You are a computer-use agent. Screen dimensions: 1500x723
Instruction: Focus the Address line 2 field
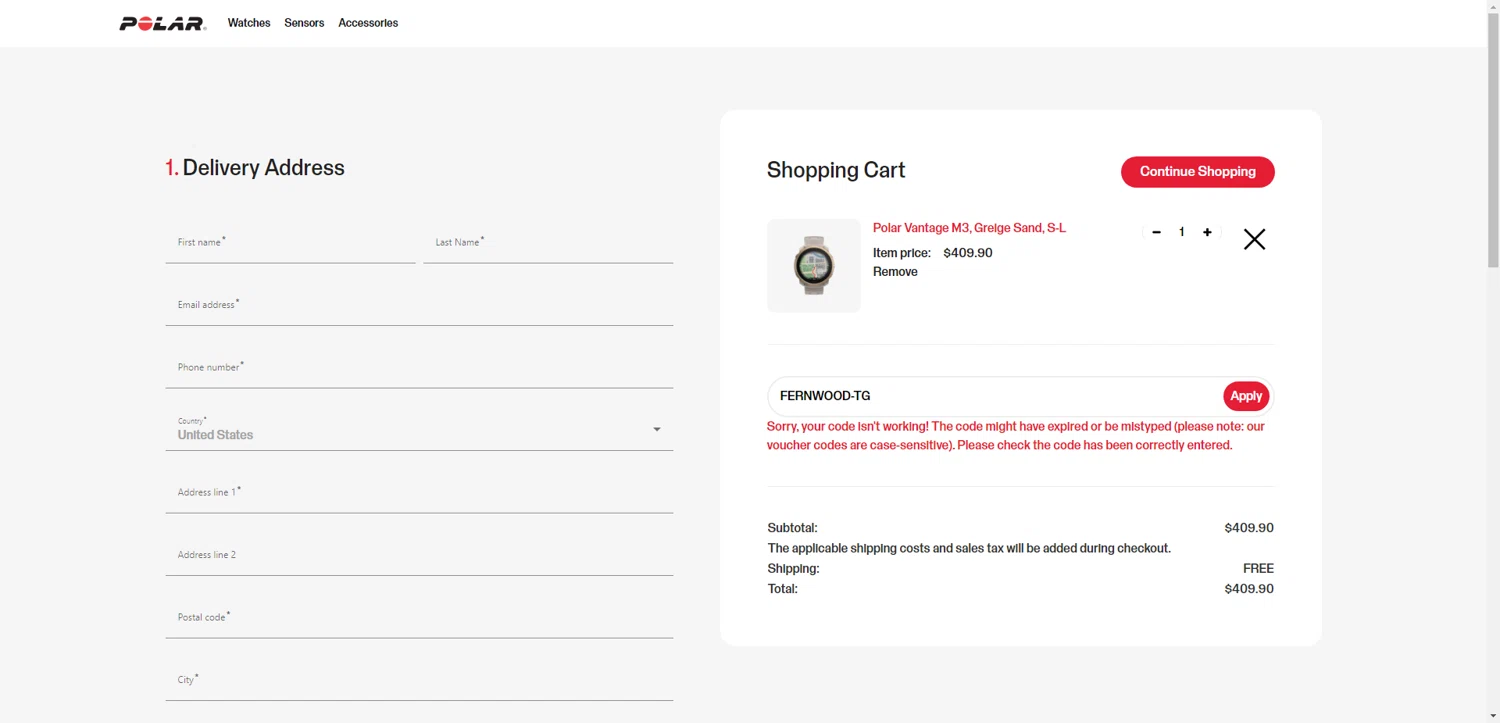click(x=419, y=556)
